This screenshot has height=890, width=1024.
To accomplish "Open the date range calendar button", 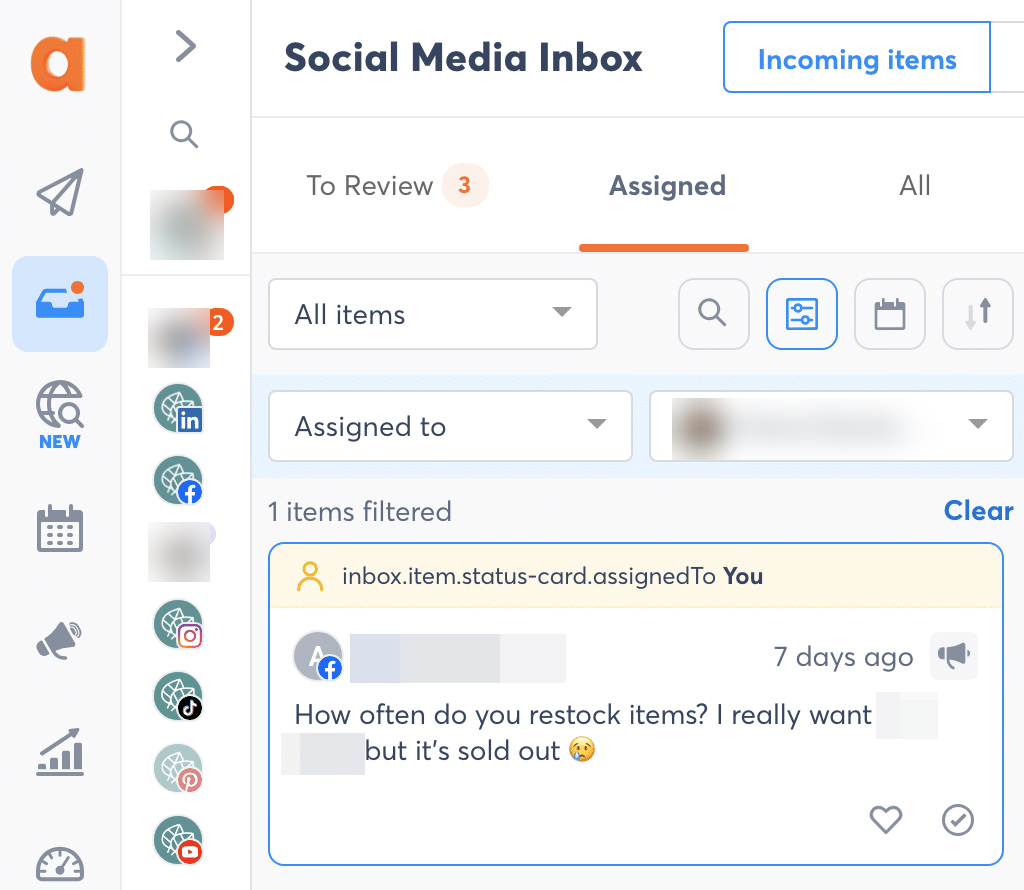I will [889, 314].
